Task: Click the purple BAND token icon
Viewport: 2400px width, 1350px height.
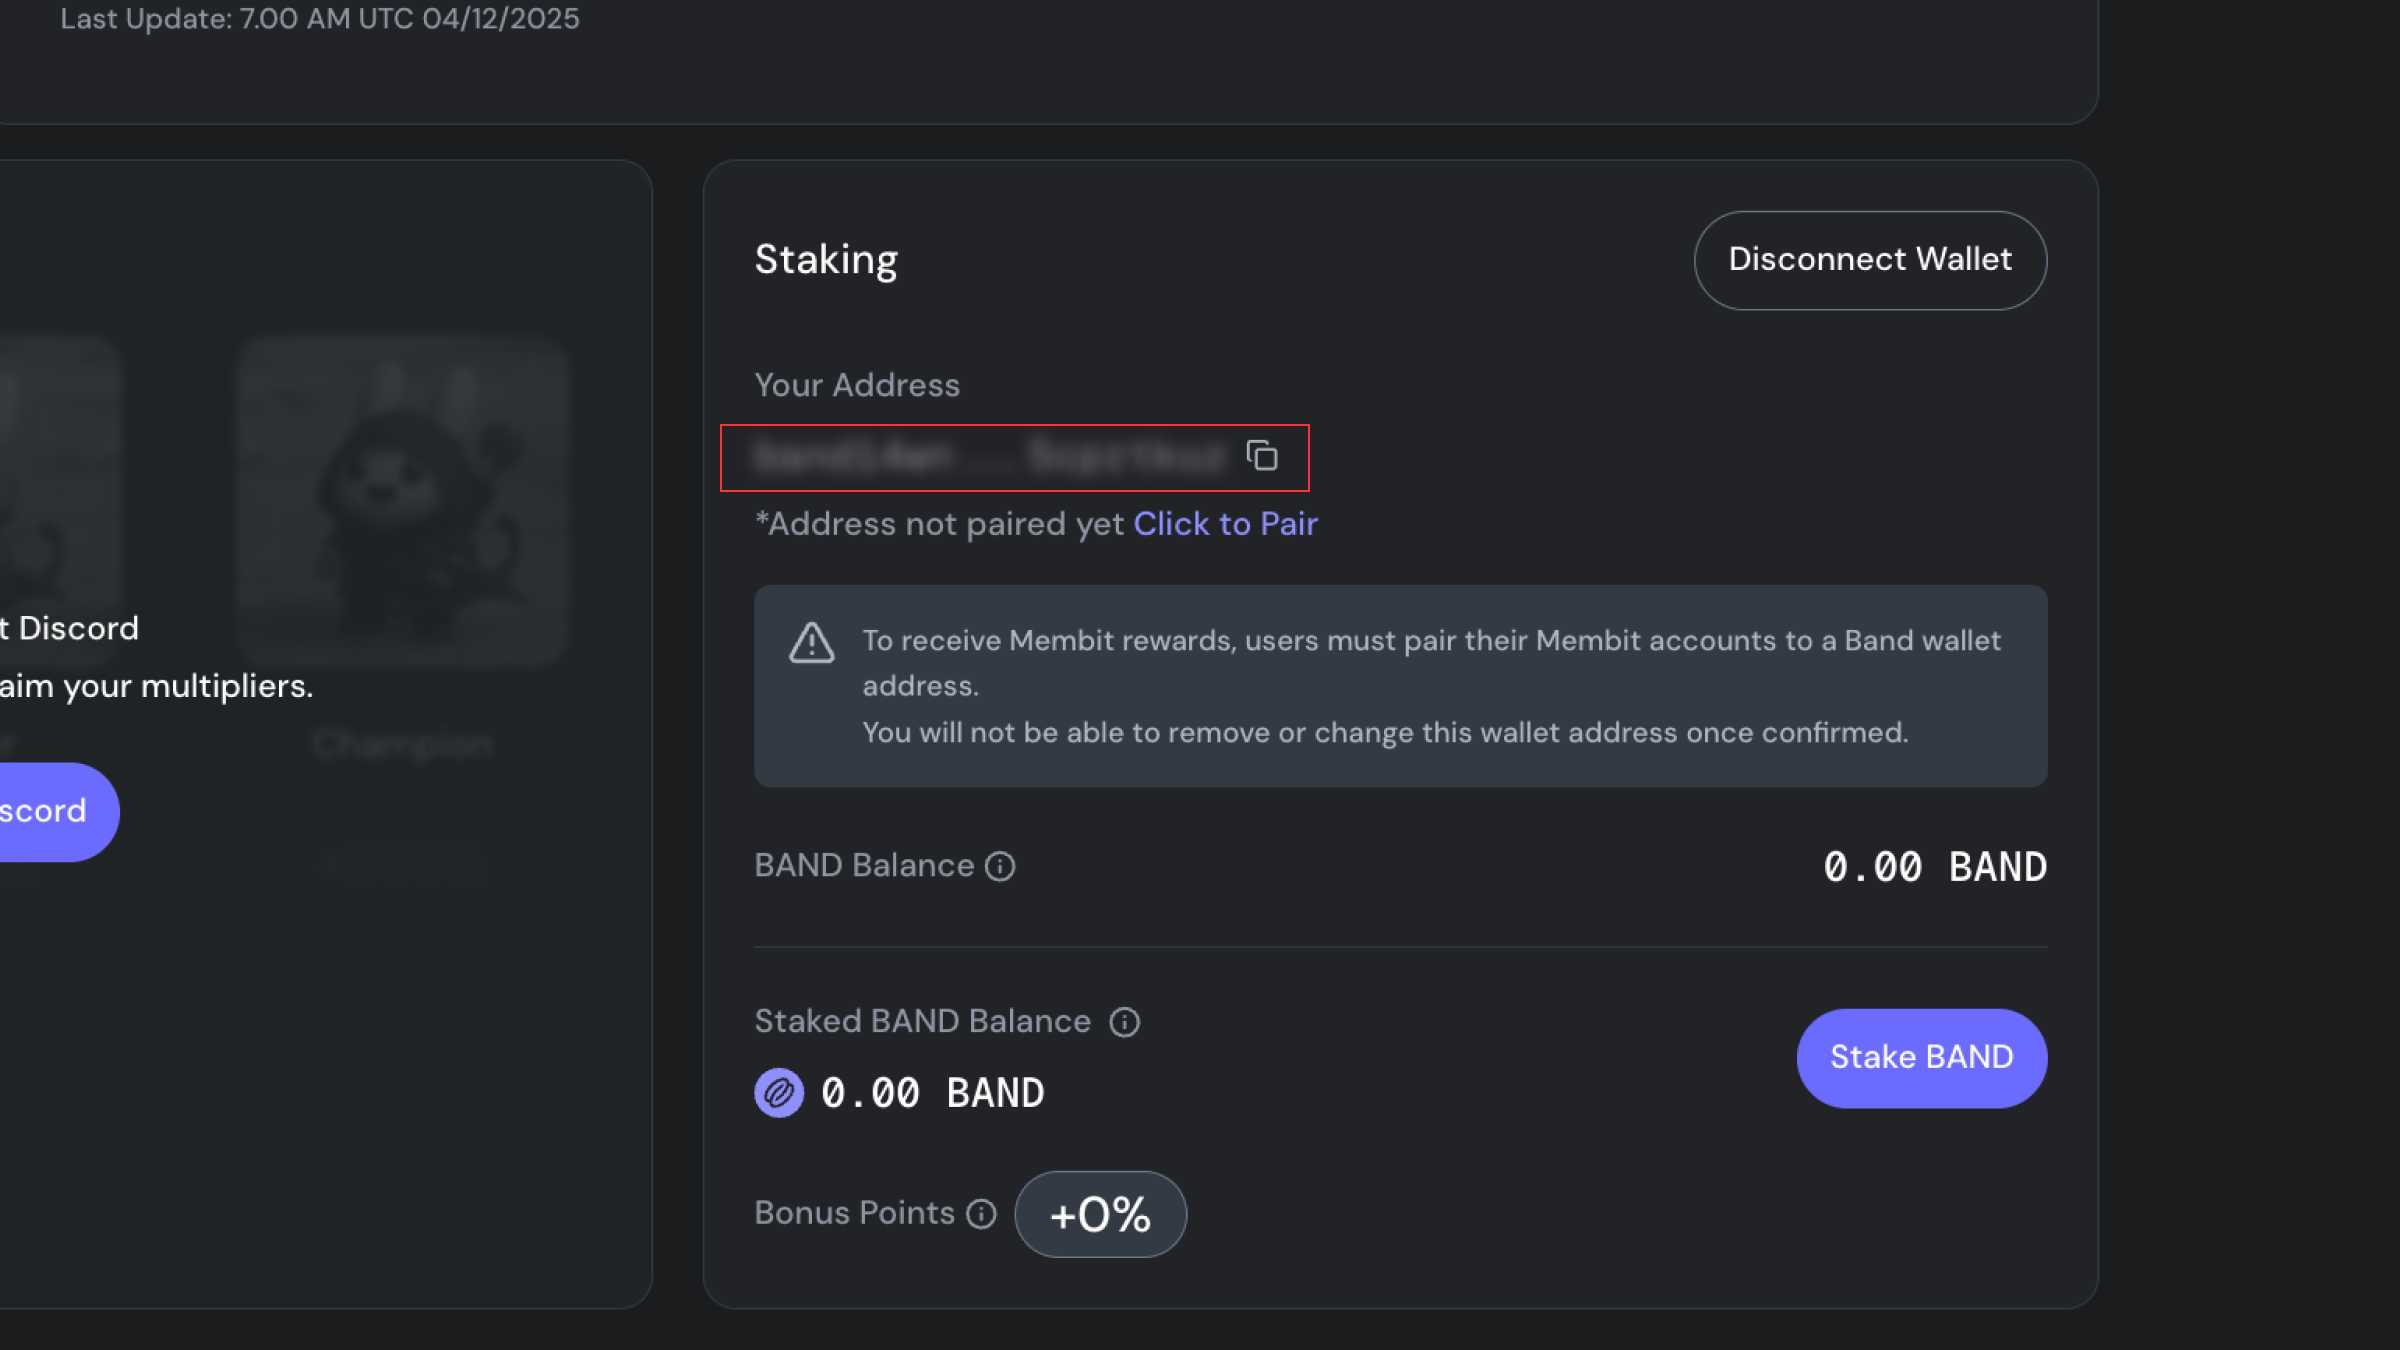Action: [779, 1093]
